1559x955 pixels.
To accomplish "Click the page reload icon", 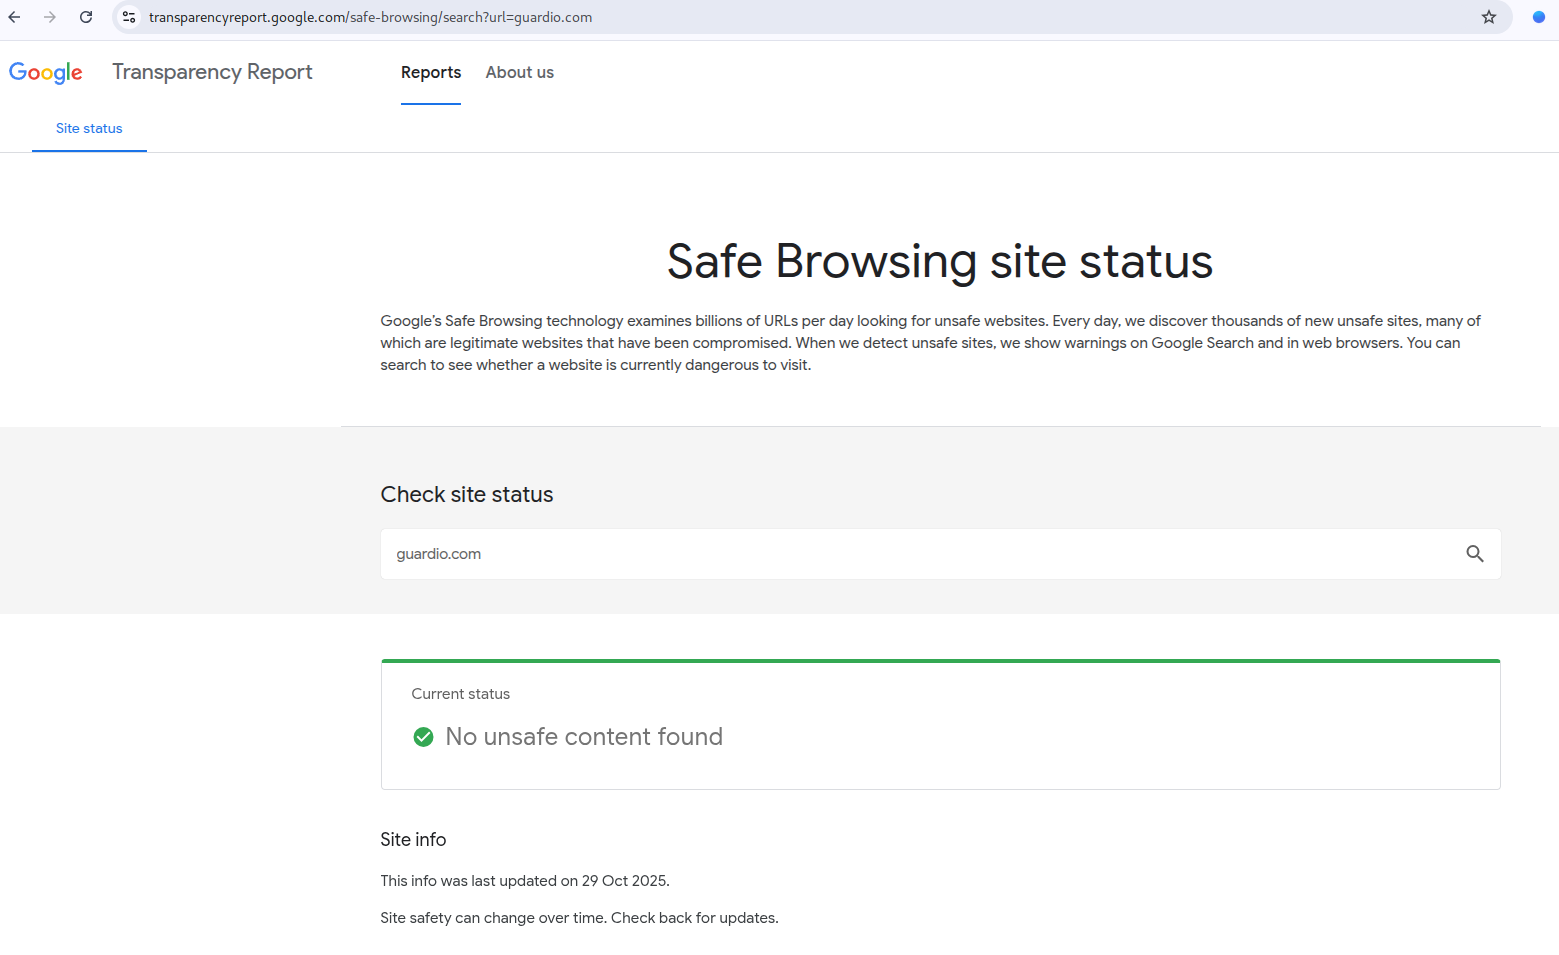I will (x=86, y=17).
